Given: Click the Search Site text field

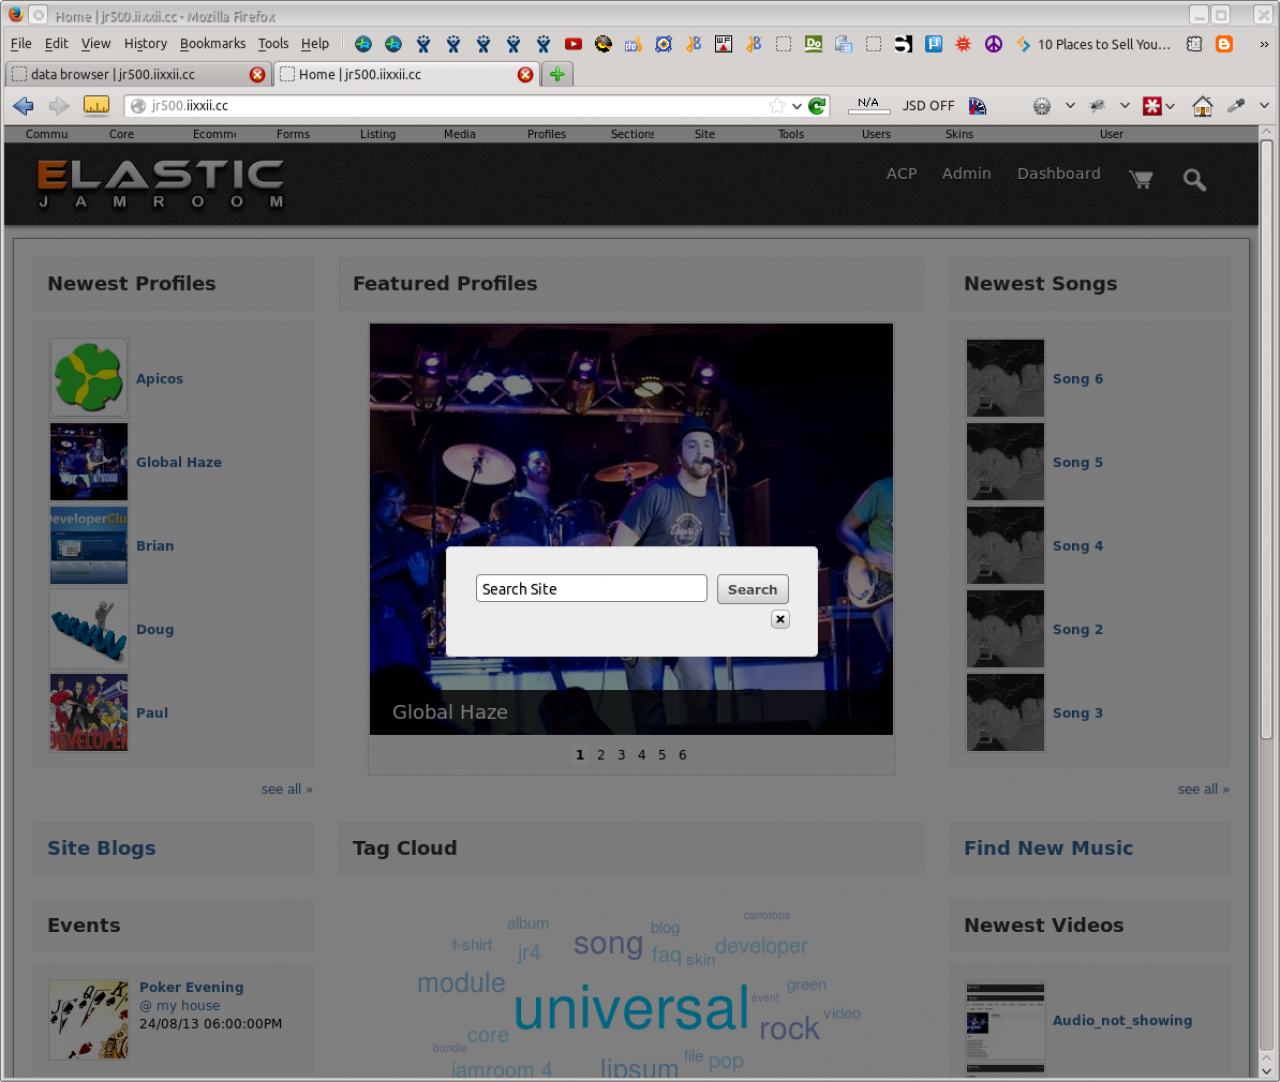Looking at the screenshot, I should point(591,589).
